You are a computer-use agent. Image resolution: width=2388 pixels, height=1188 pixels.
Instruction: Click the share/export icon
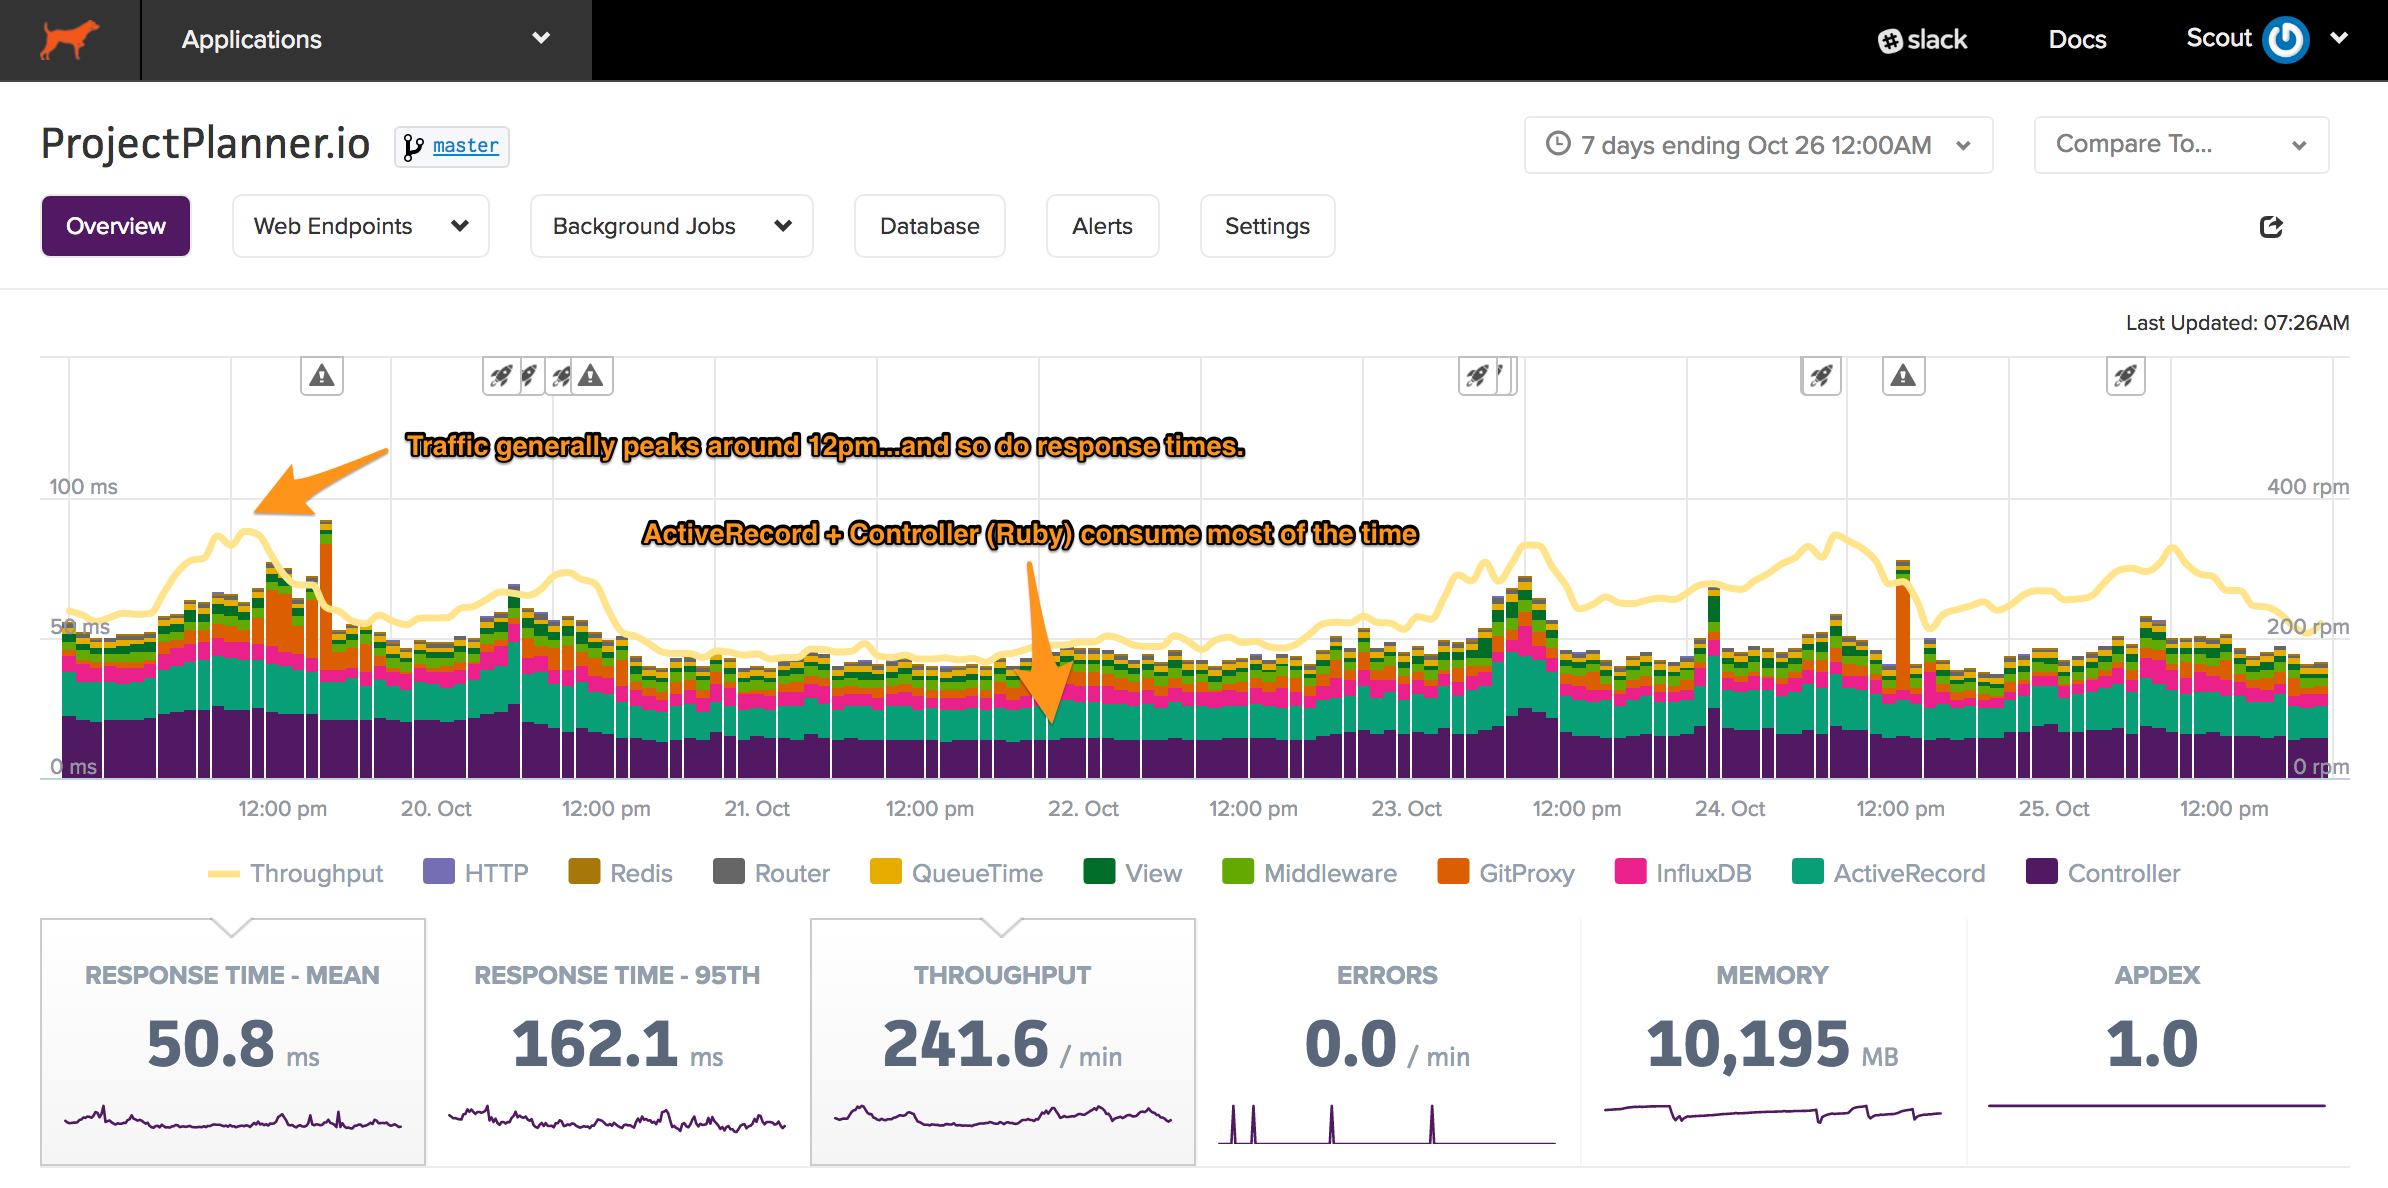tap(2271, 227)
